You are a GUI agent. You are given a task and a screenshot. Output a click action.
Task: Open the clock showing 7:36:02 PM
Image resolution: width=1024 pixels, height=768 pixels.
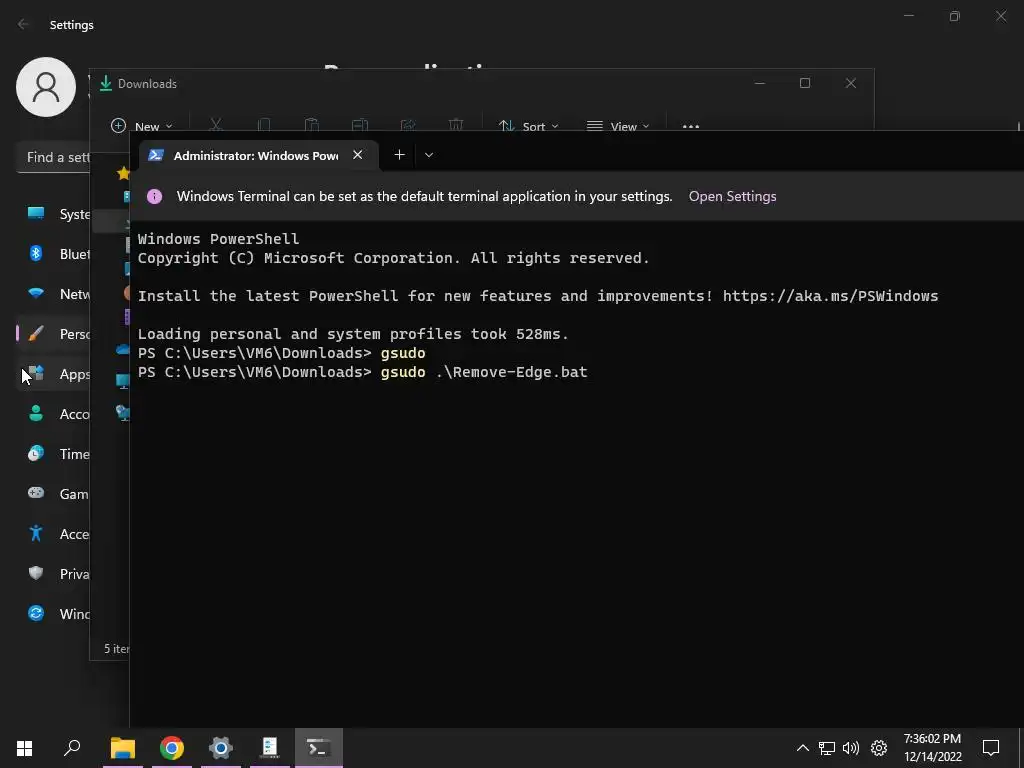pyautogui.click(x=932, y=748)
